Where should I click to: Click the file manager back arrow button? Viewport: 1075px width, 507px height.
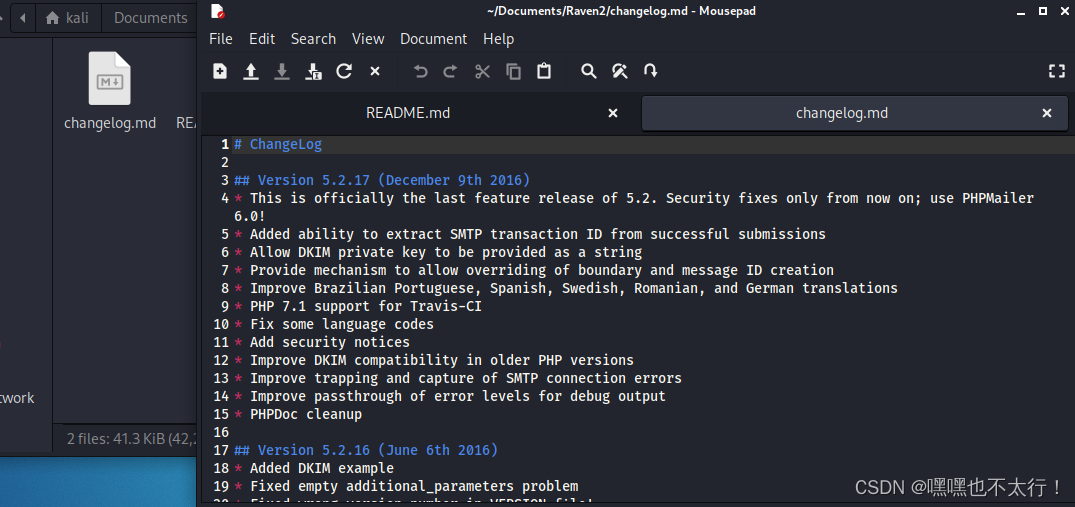(x=23, y=18)
